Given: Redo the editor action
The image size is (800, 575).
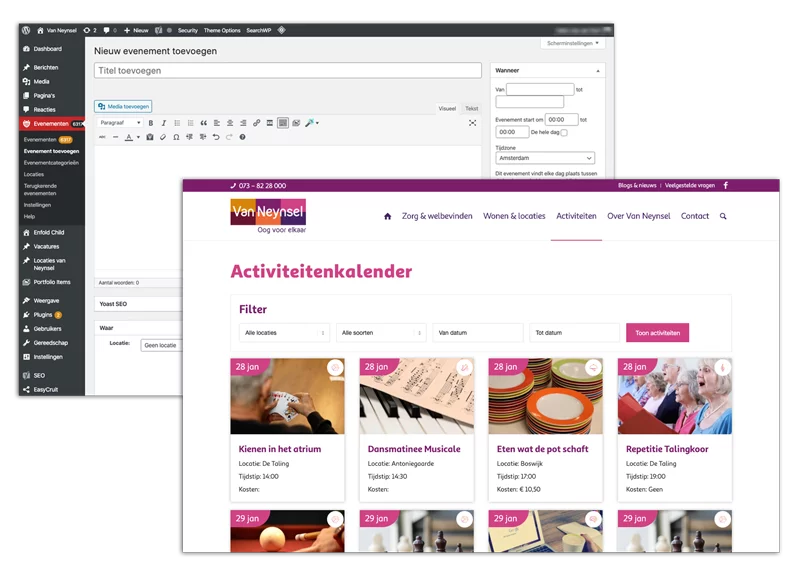Looking at the screenshot, I should point(229,137).
